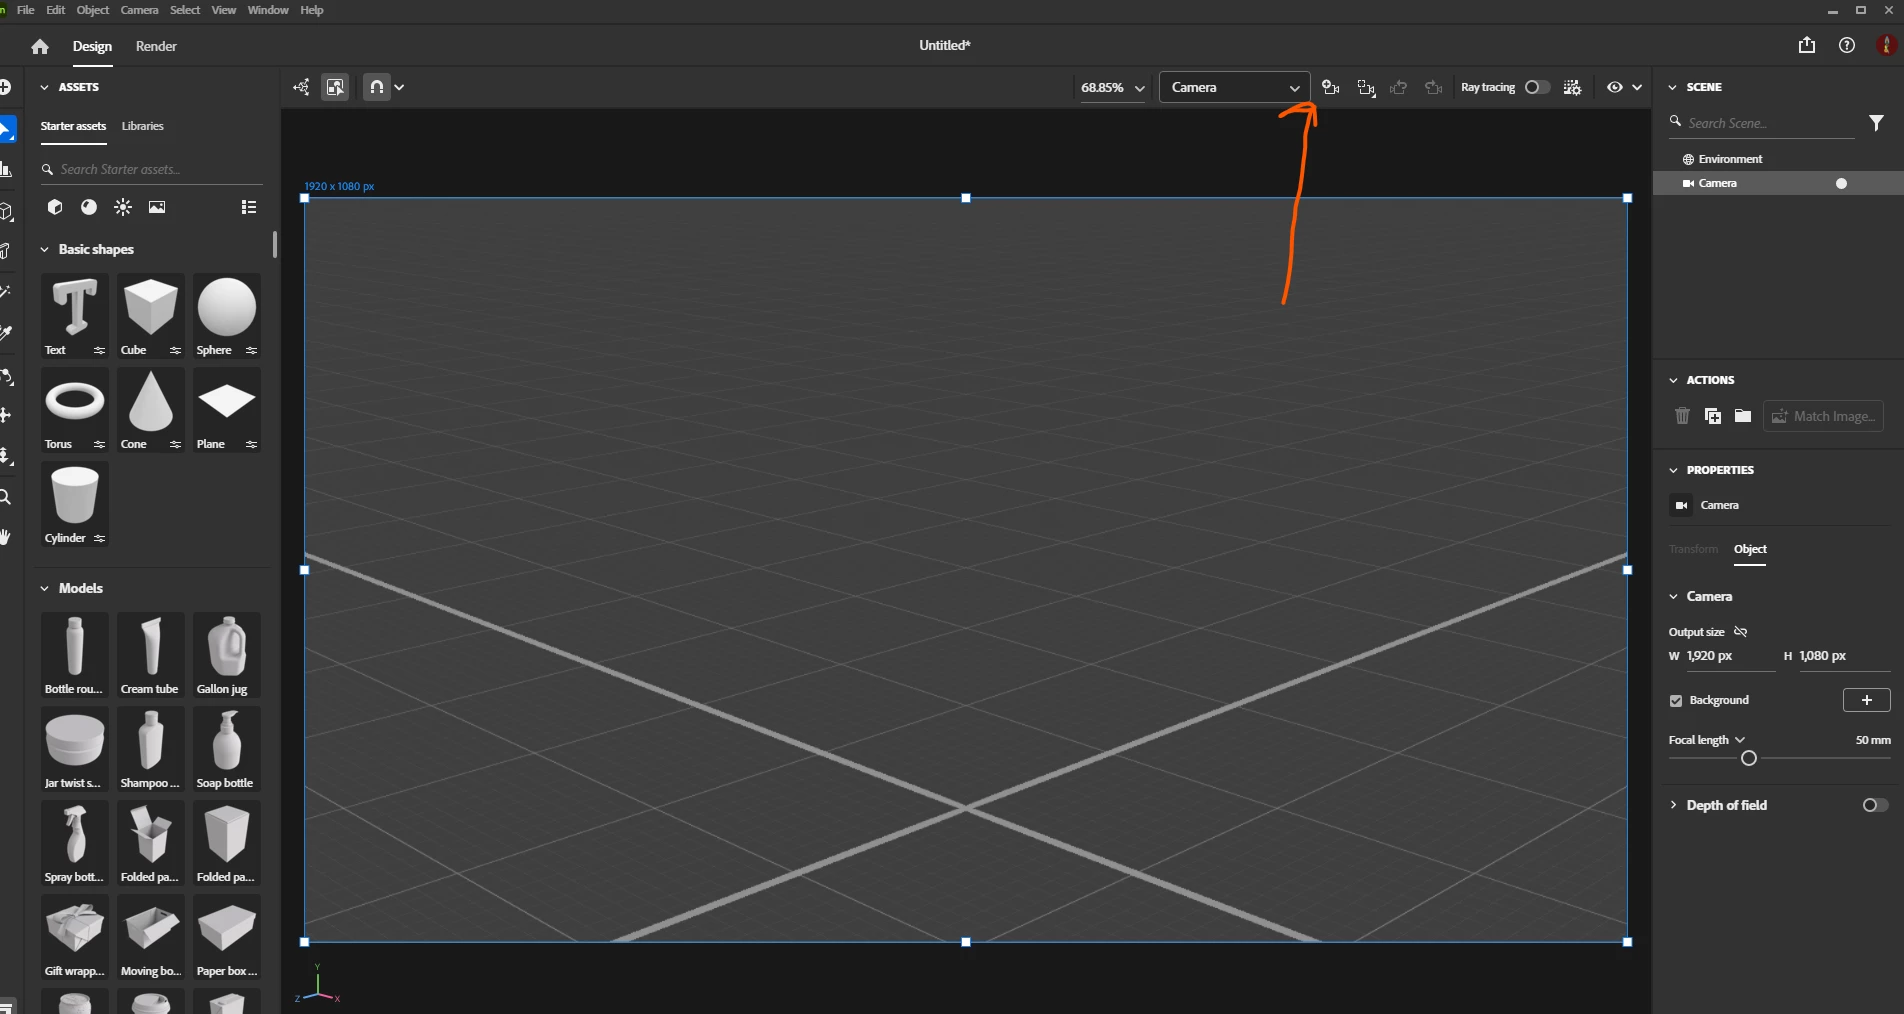Toggle the Ray tracing switch
1904x1014 pixels.
[x=1537, y=87]
